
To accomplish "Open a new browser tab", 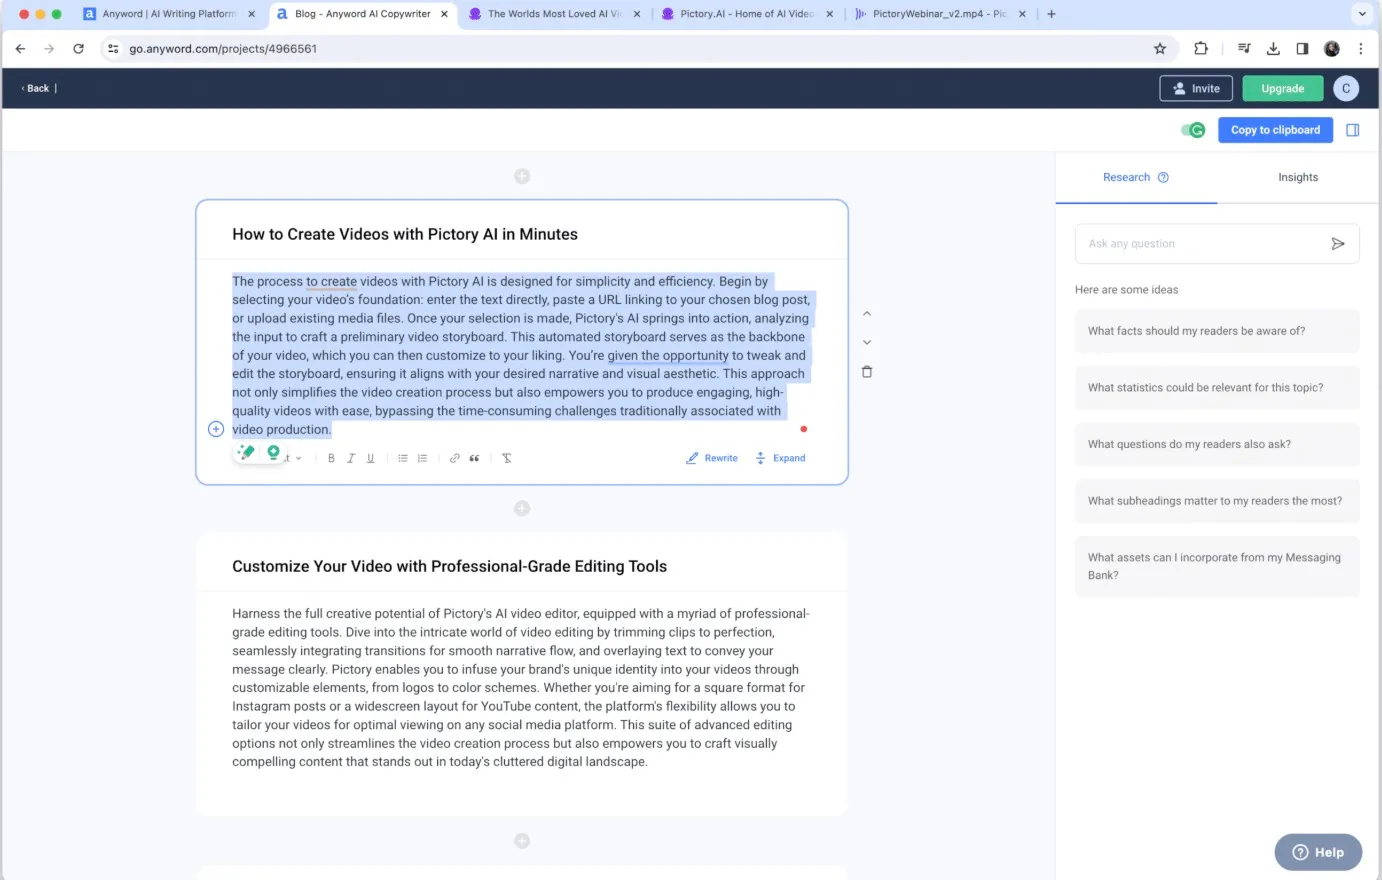I will click(x=1051, y=14).
